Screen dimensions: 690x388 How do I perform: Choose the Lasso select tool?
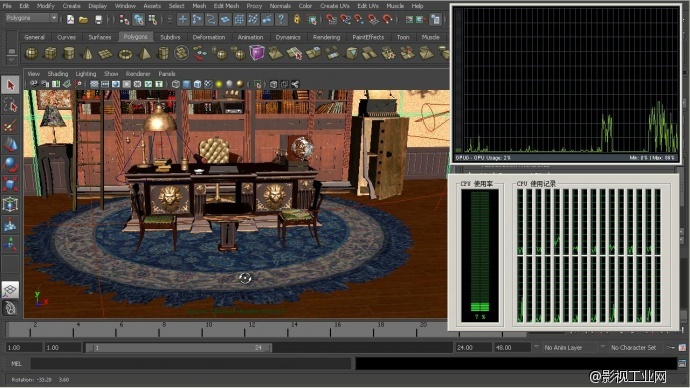10,106
